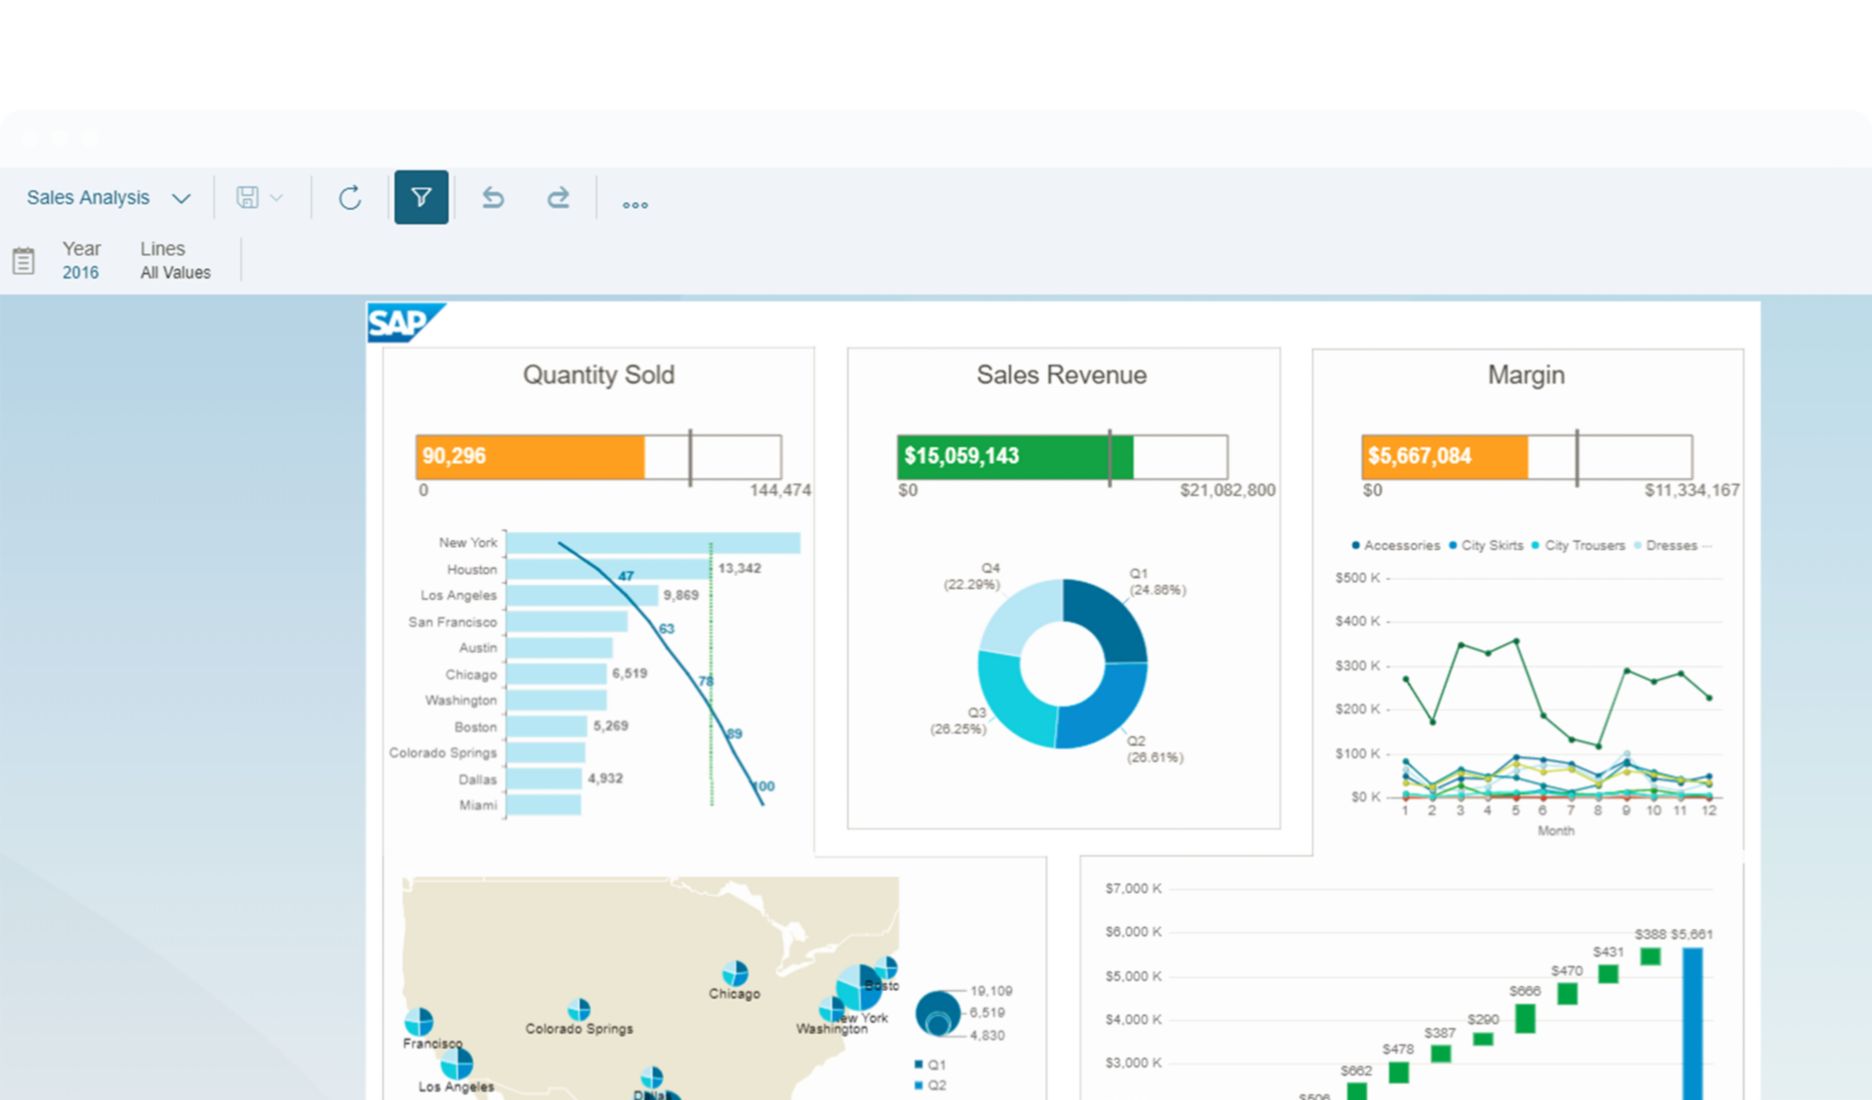Click the Redo arrow icon
The height and width of the screenshot is (1100, 1872).
558,198
